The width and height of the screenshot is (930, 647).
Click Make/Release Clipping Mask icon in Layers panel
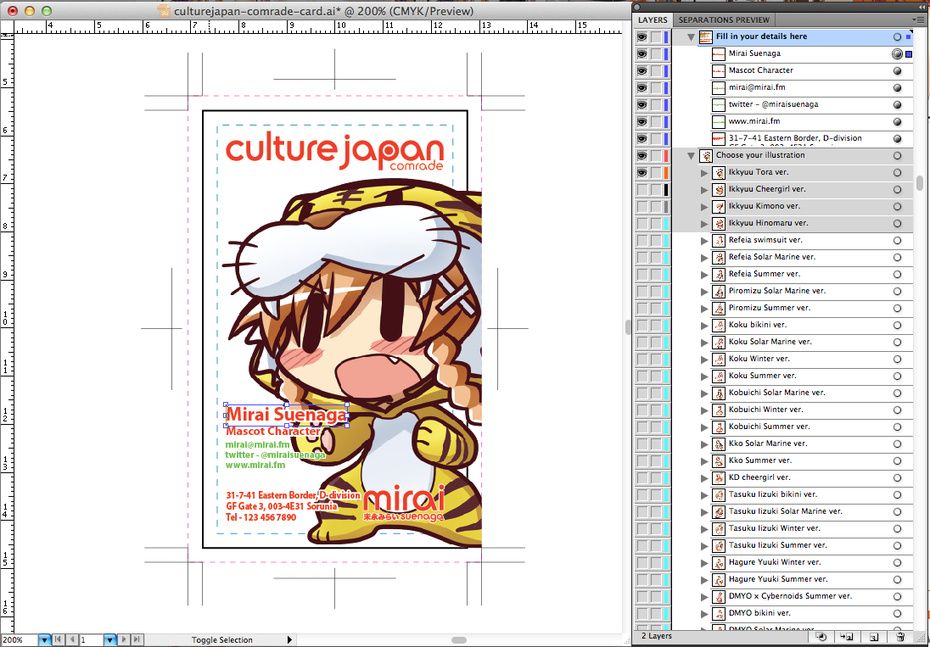[820, 636]
